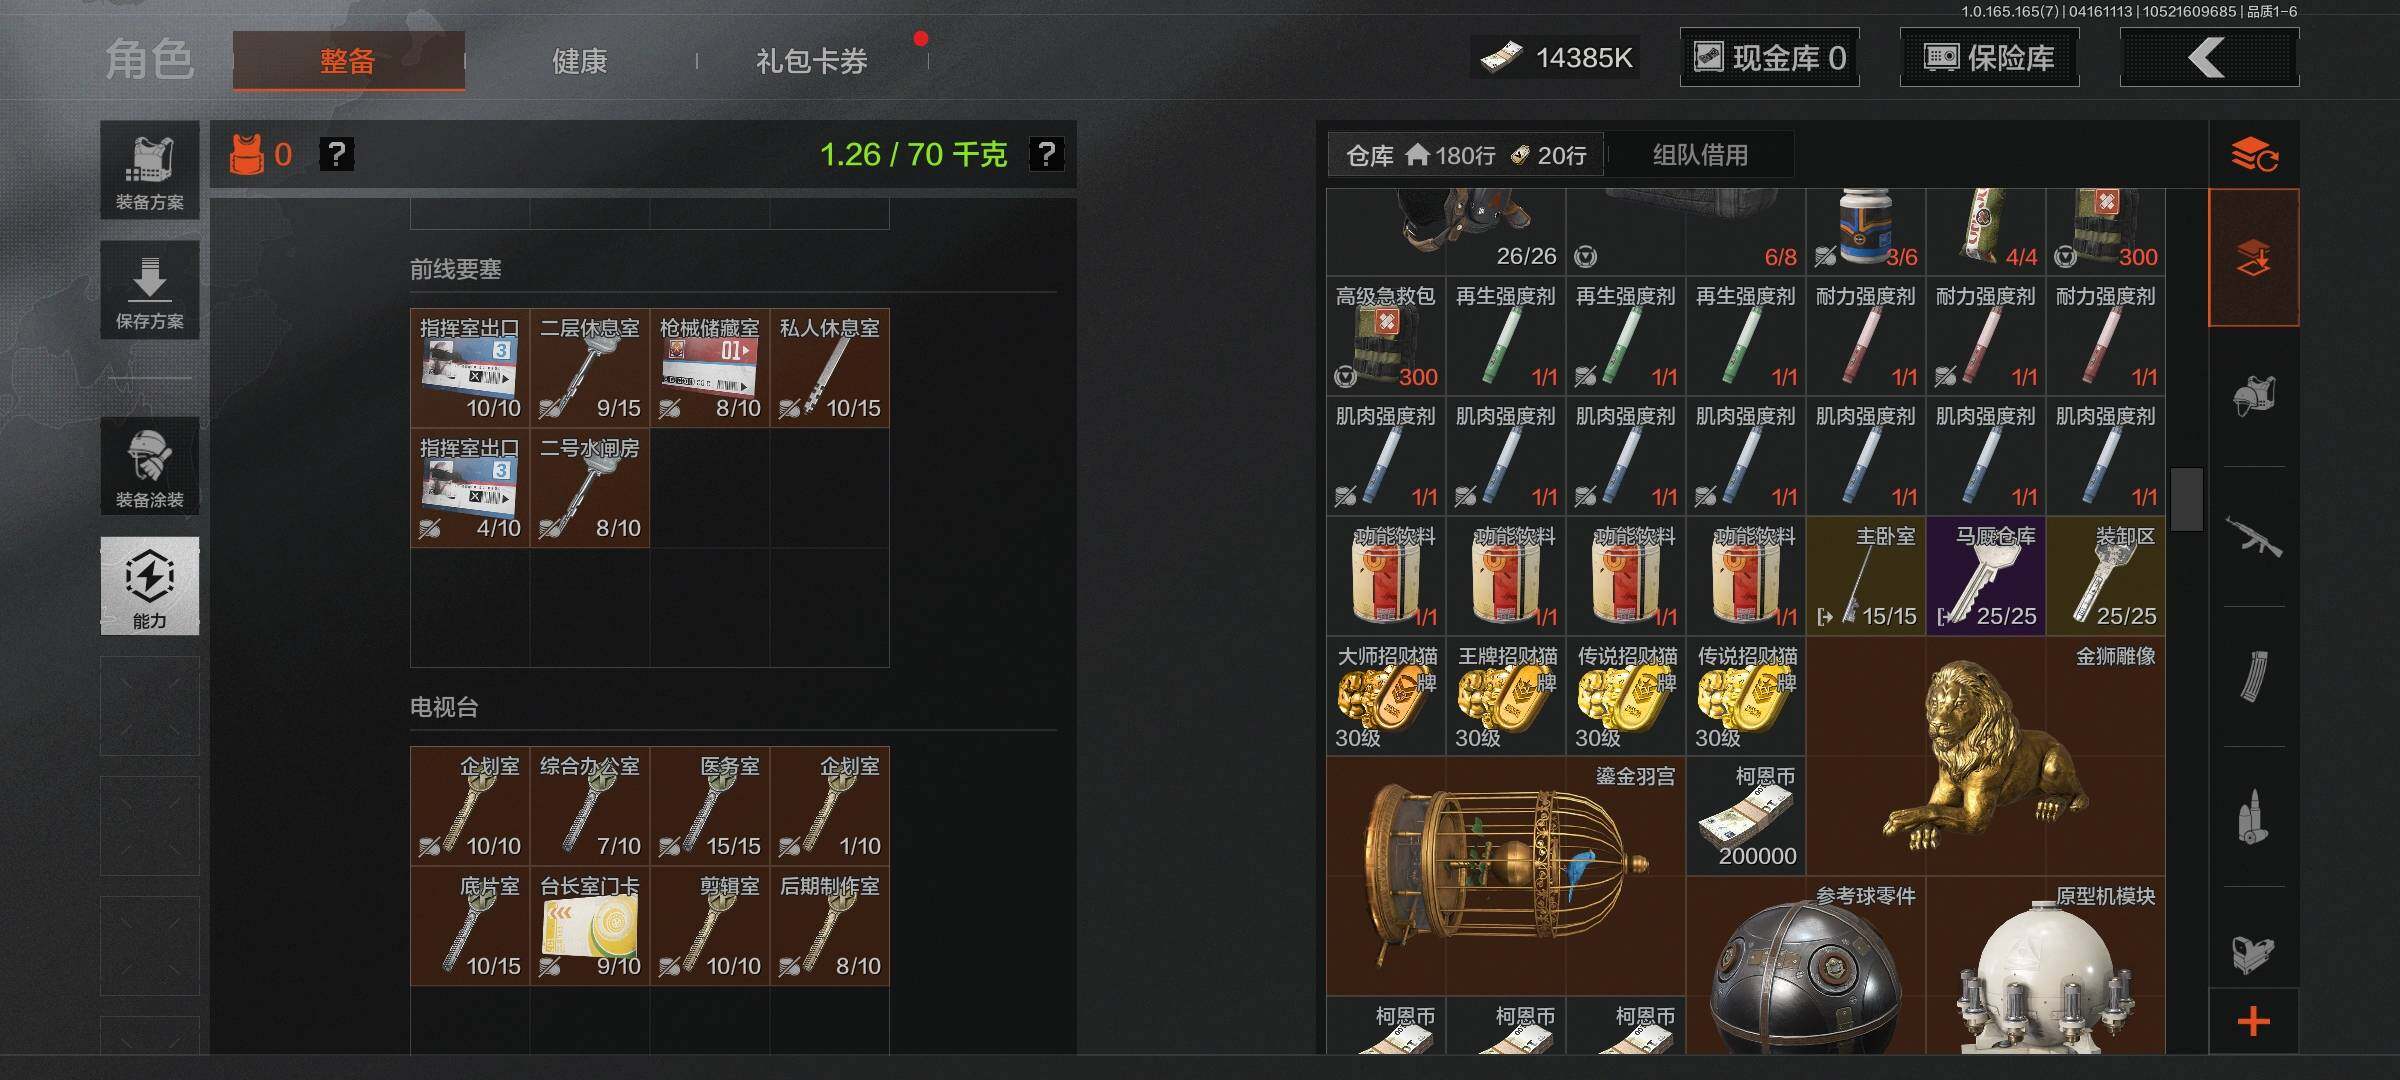Image resolution: width=2400 pixels, height=1080 pixels.
Task: Select the 金狮雕像 golden lion item
Action: pos(1986,756)
